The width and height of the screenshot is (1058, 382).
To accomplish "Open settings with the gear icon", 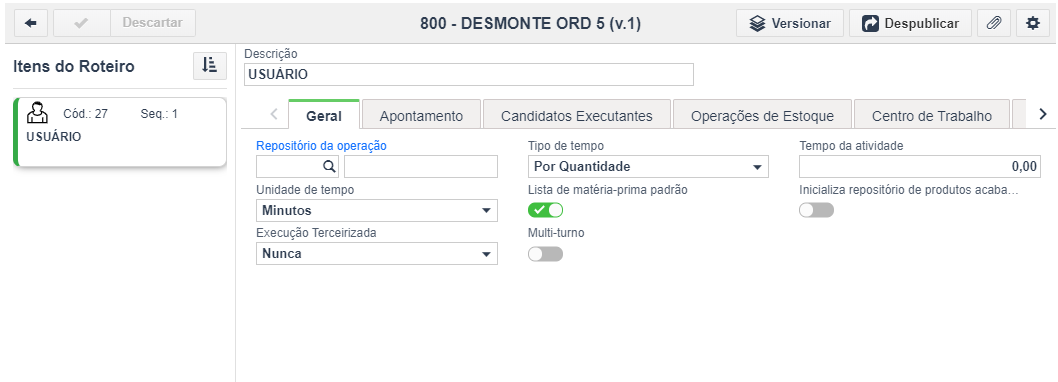I will click(x=1033, y=23).
